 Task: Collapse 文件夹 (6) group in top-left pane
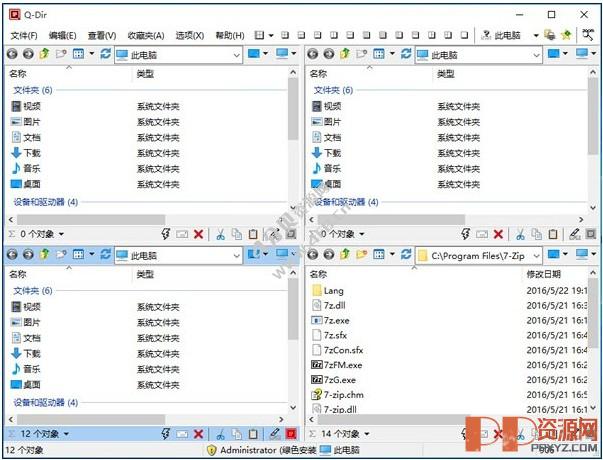click(33, 90)
